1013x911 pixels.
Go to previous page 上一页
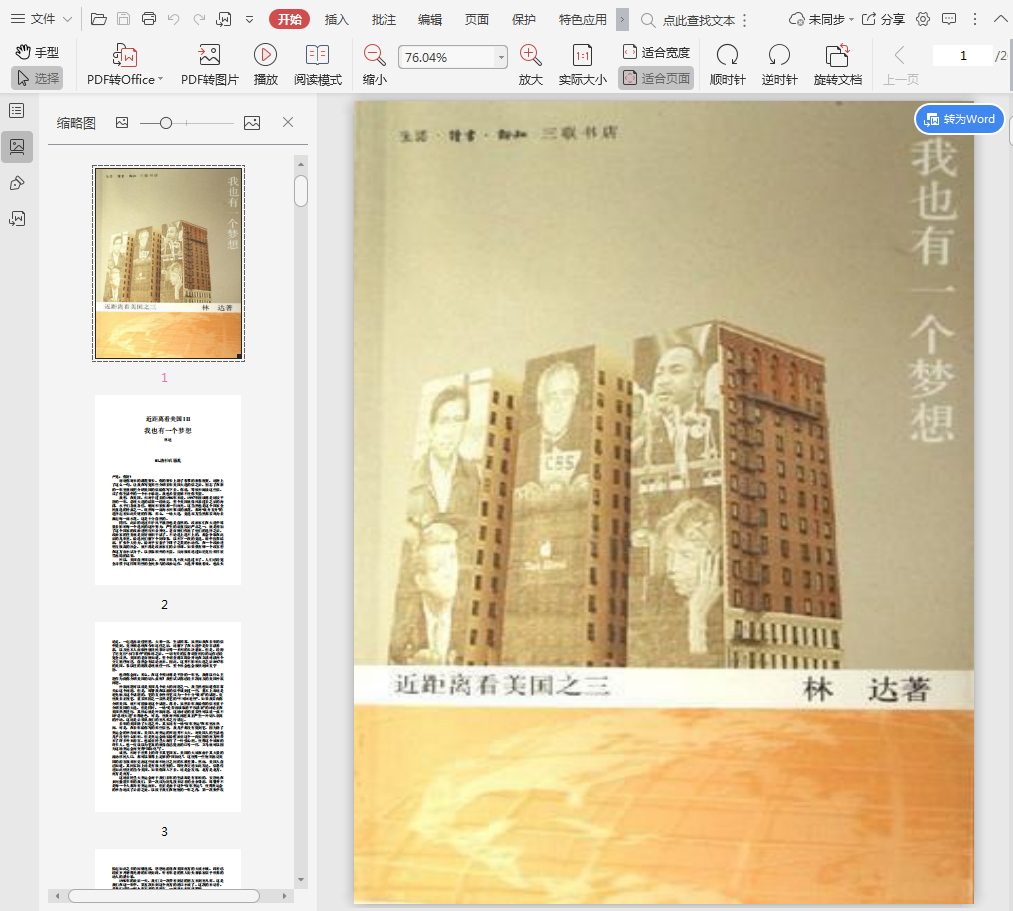901,65
